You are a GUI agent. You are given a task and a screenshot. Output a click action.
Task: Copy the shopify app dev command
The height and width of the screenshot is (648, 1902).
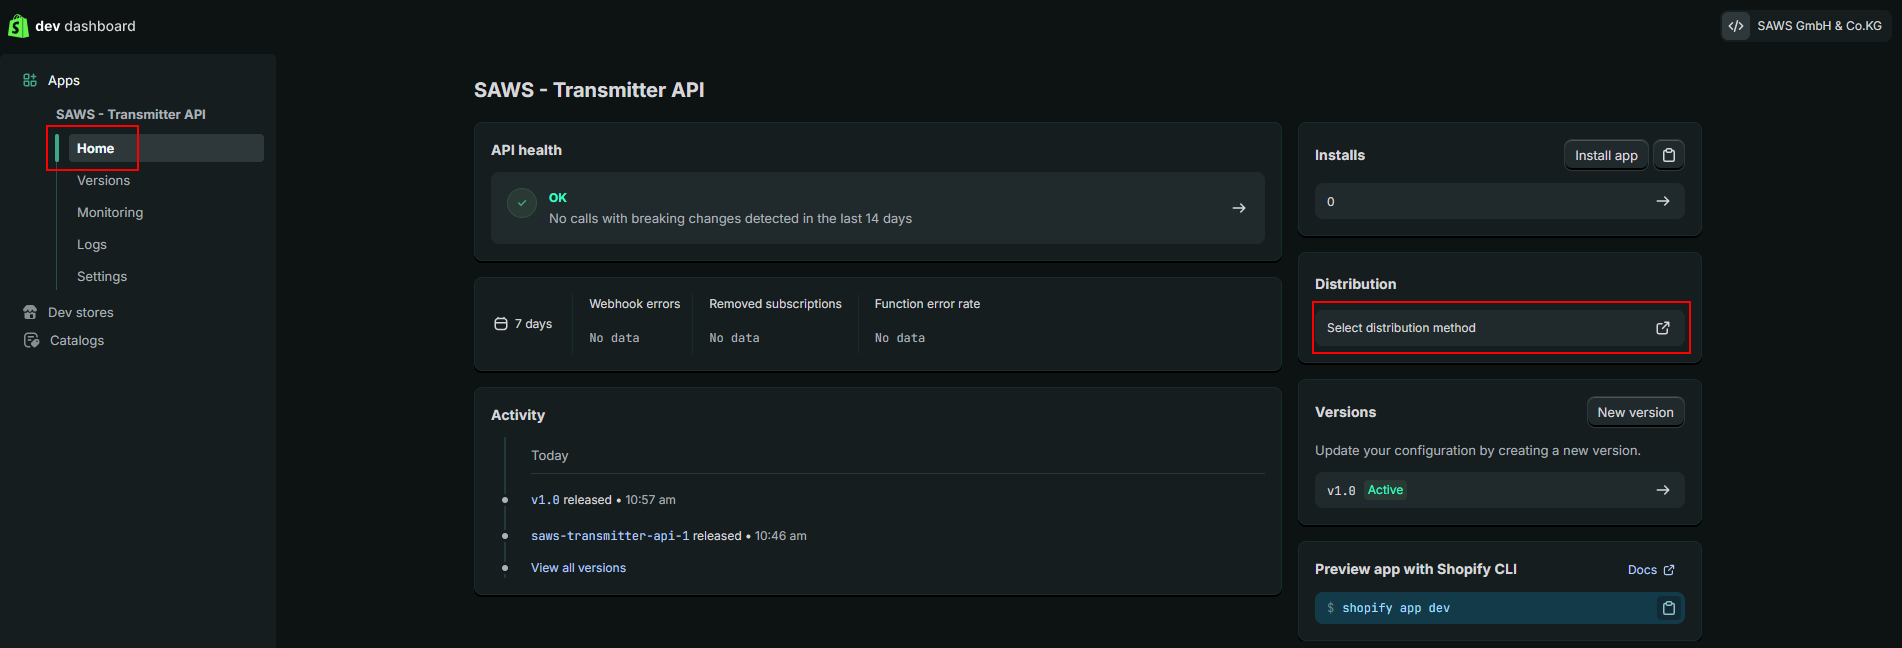pyautogui.click(x=1669, y=608)
